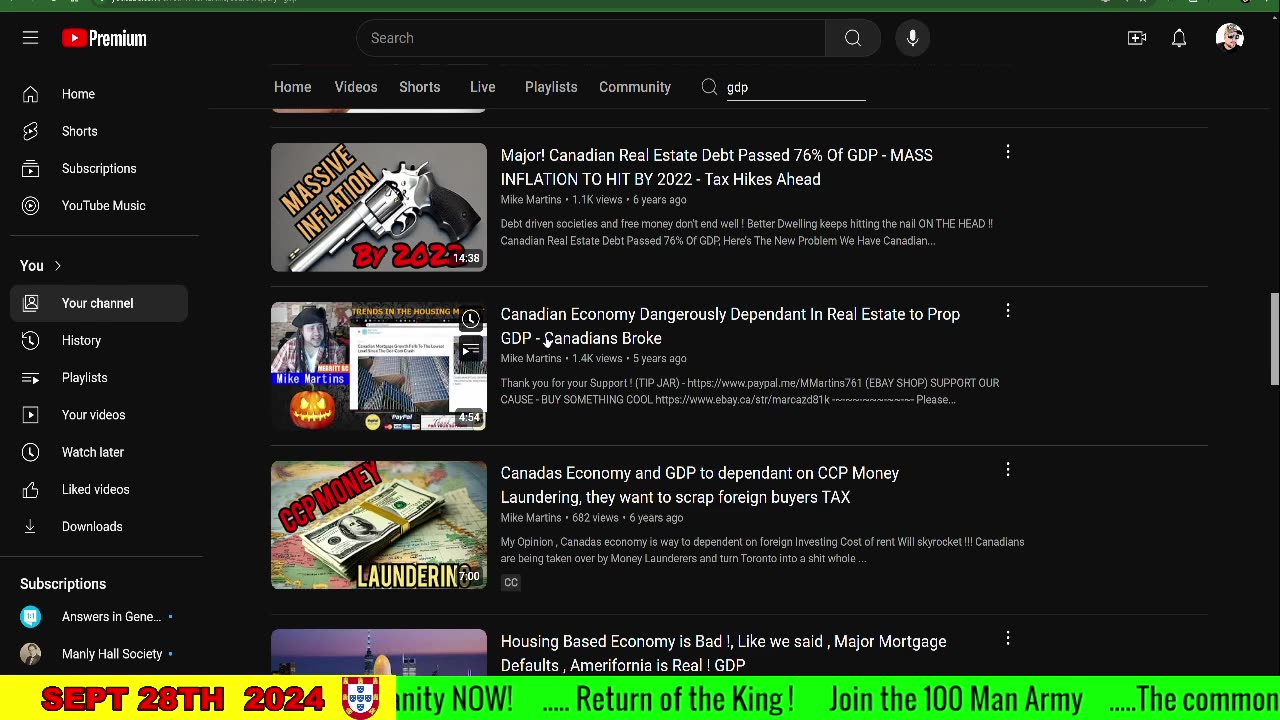Click the 1.4K views • 5 years ago text
The height and width of the screenshot is (720, 1280).
tap(629, 359)
